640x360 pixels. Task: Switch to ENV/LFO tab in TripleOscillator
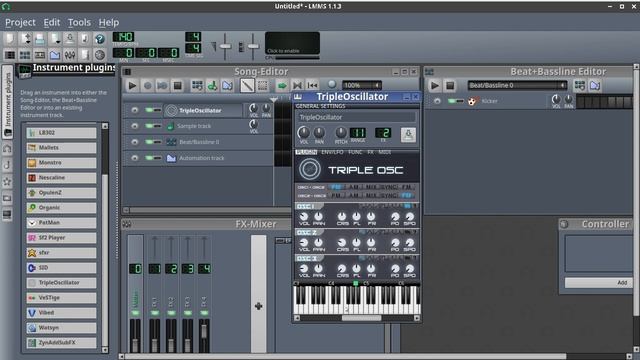click(332, 152)
